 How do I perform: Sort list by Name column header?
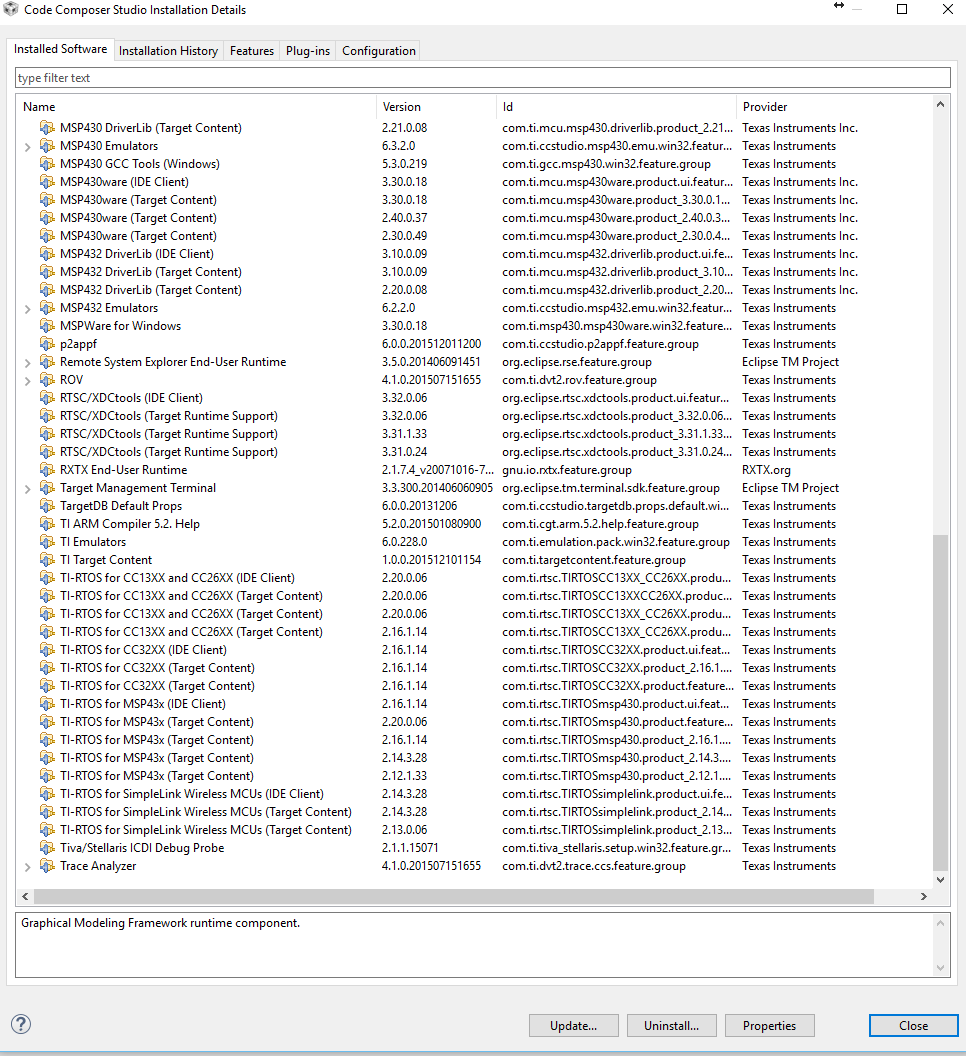point(195,106)
